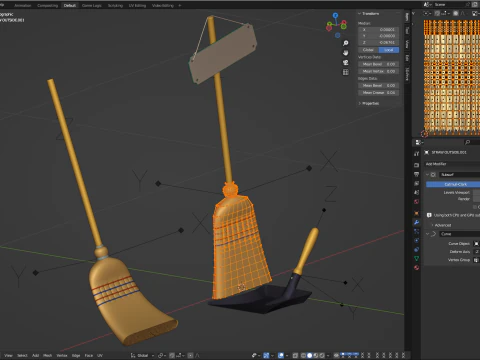Switch to the UV Editing workspace tab

pos(137,5)
